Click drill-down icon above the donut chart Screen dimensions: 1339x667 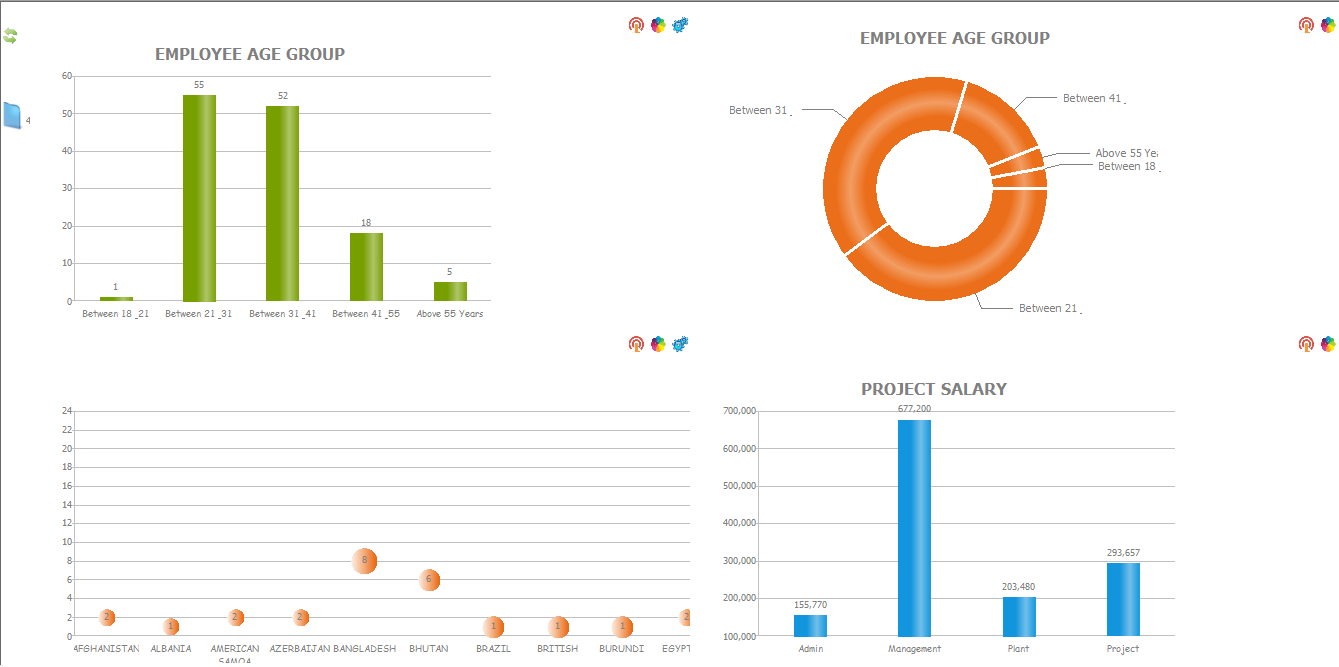coord(1304,24)
